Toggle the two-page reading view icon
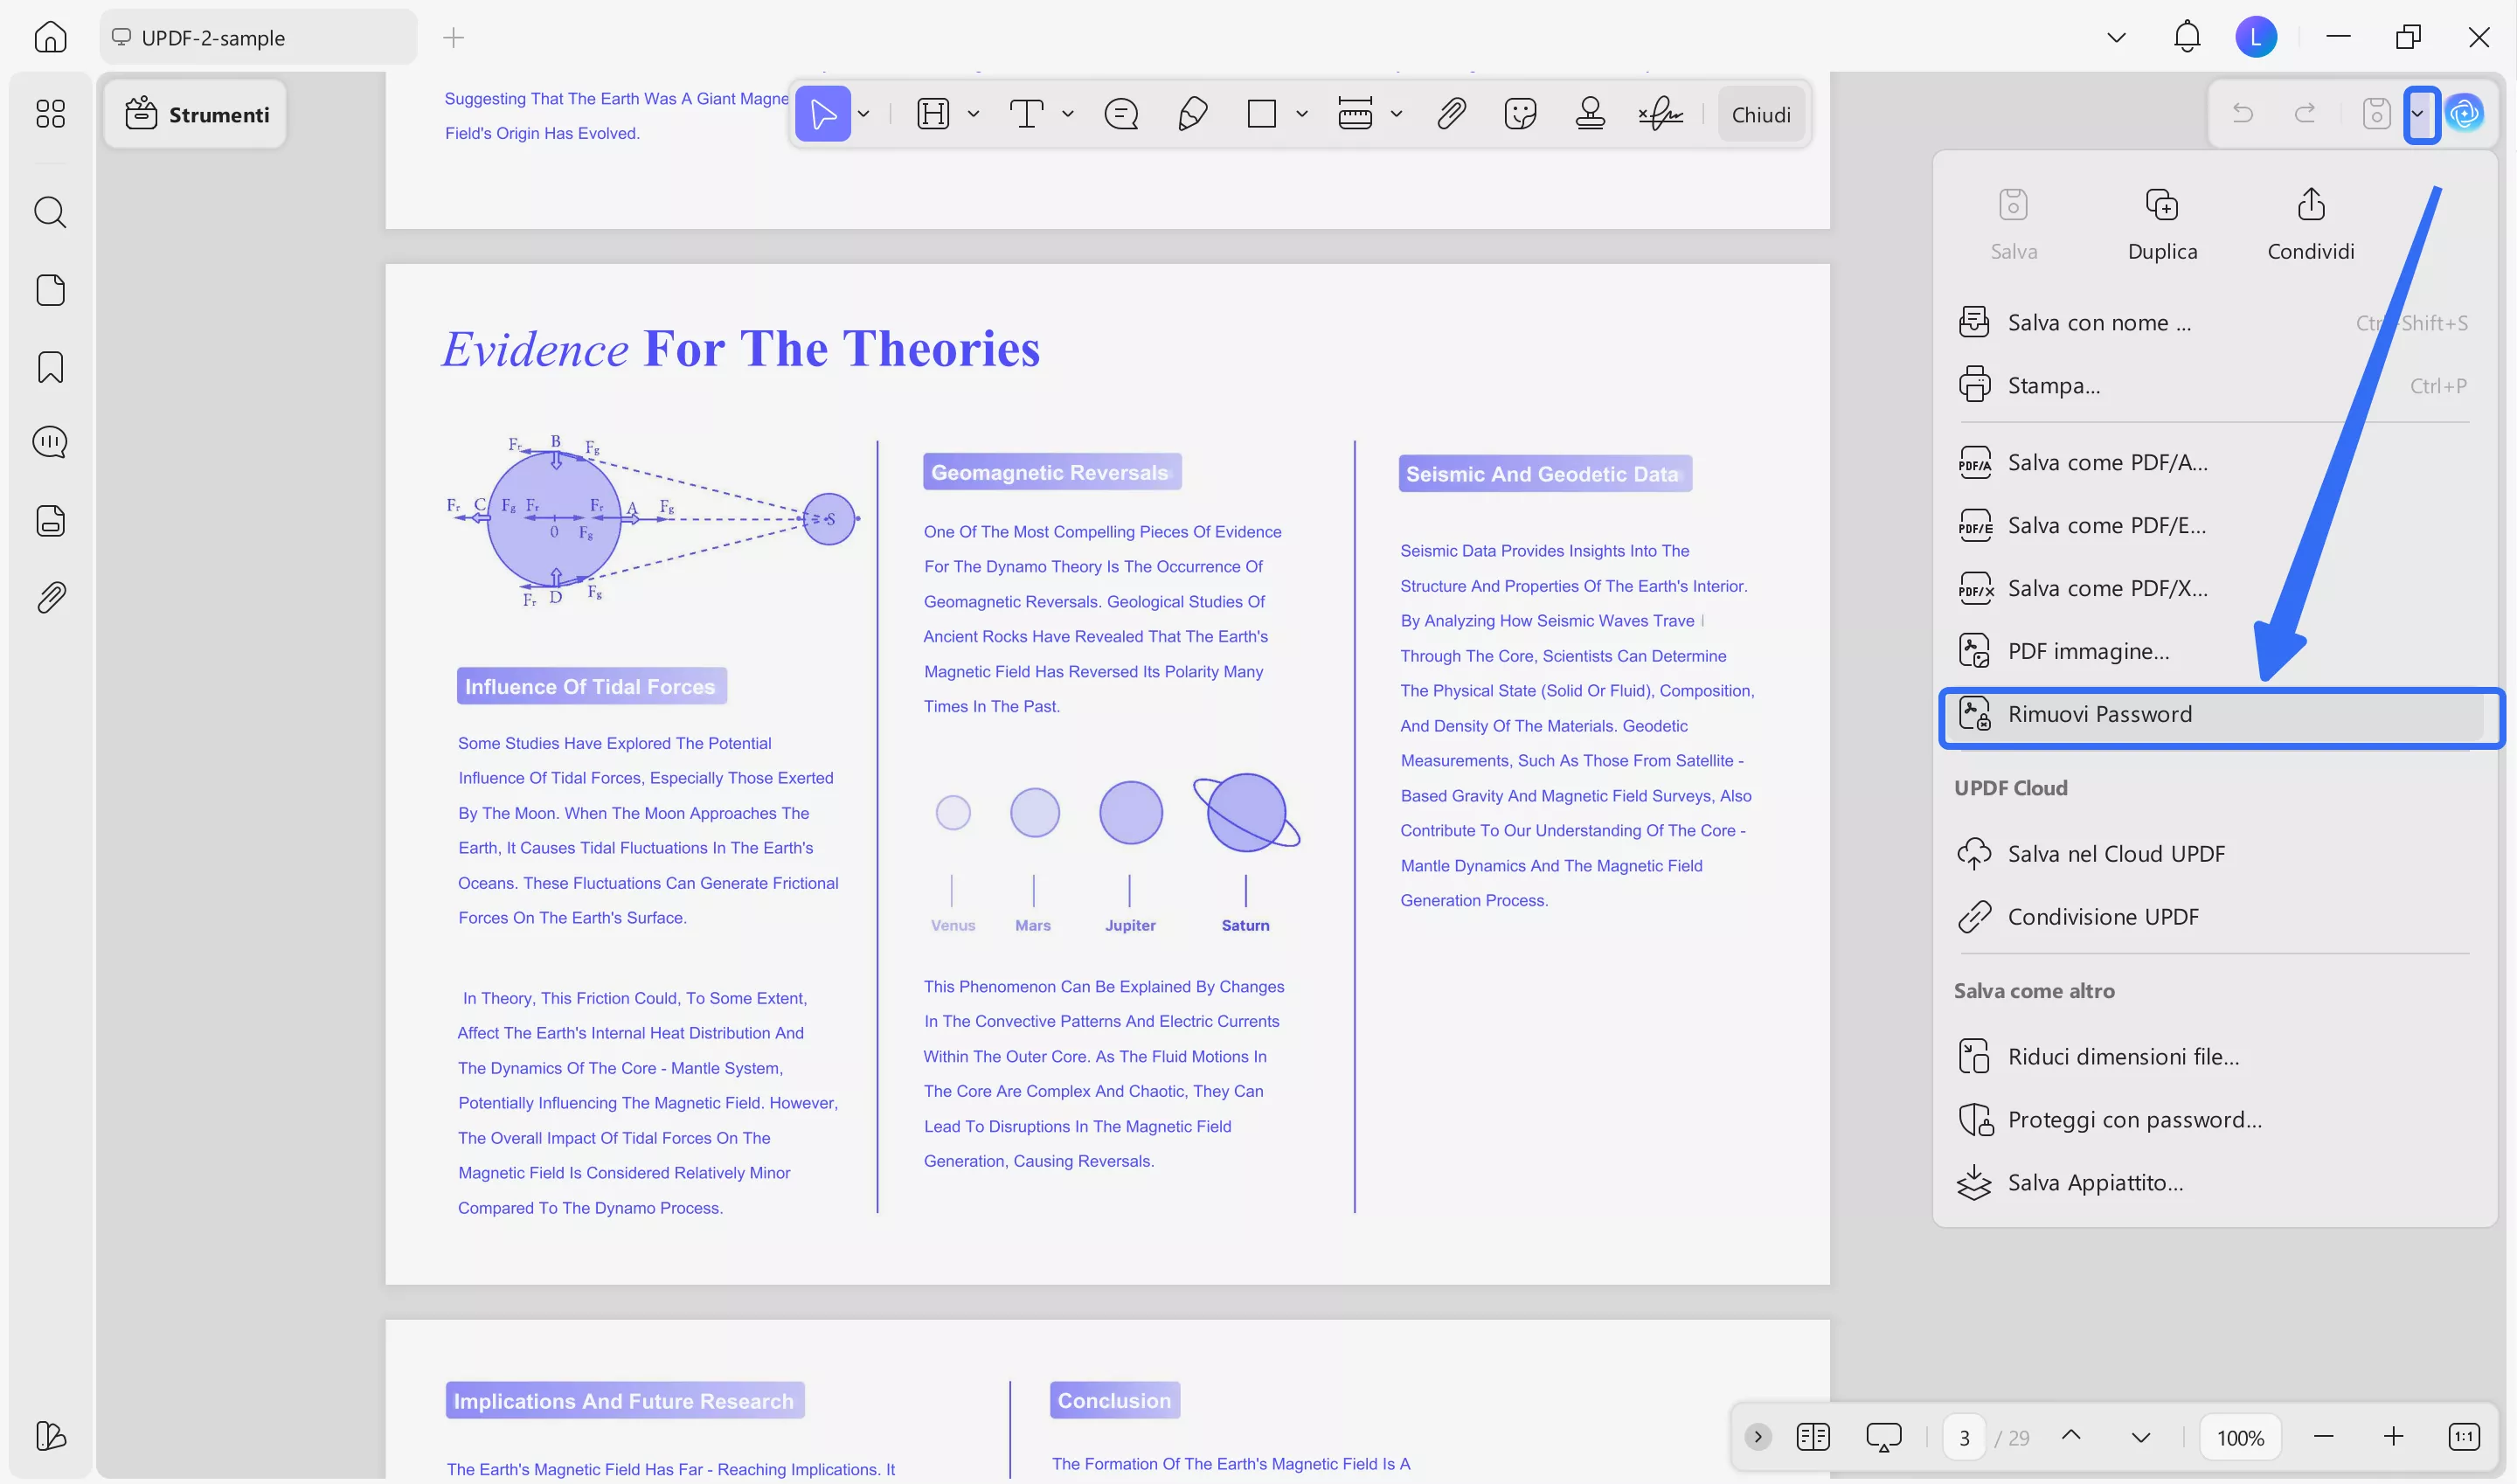This screenshot has height=1484, width=2517. pos(1812,1437)
